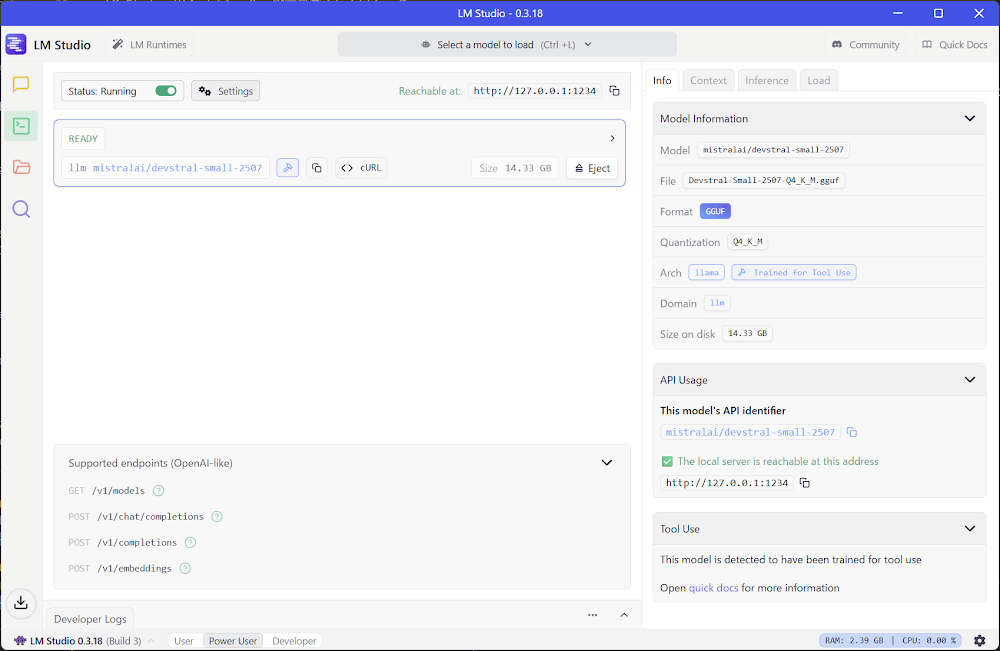Viewport: 1000px width, 651px height.
Task: Click the Reachable at URL field
Action: point(534,91)
